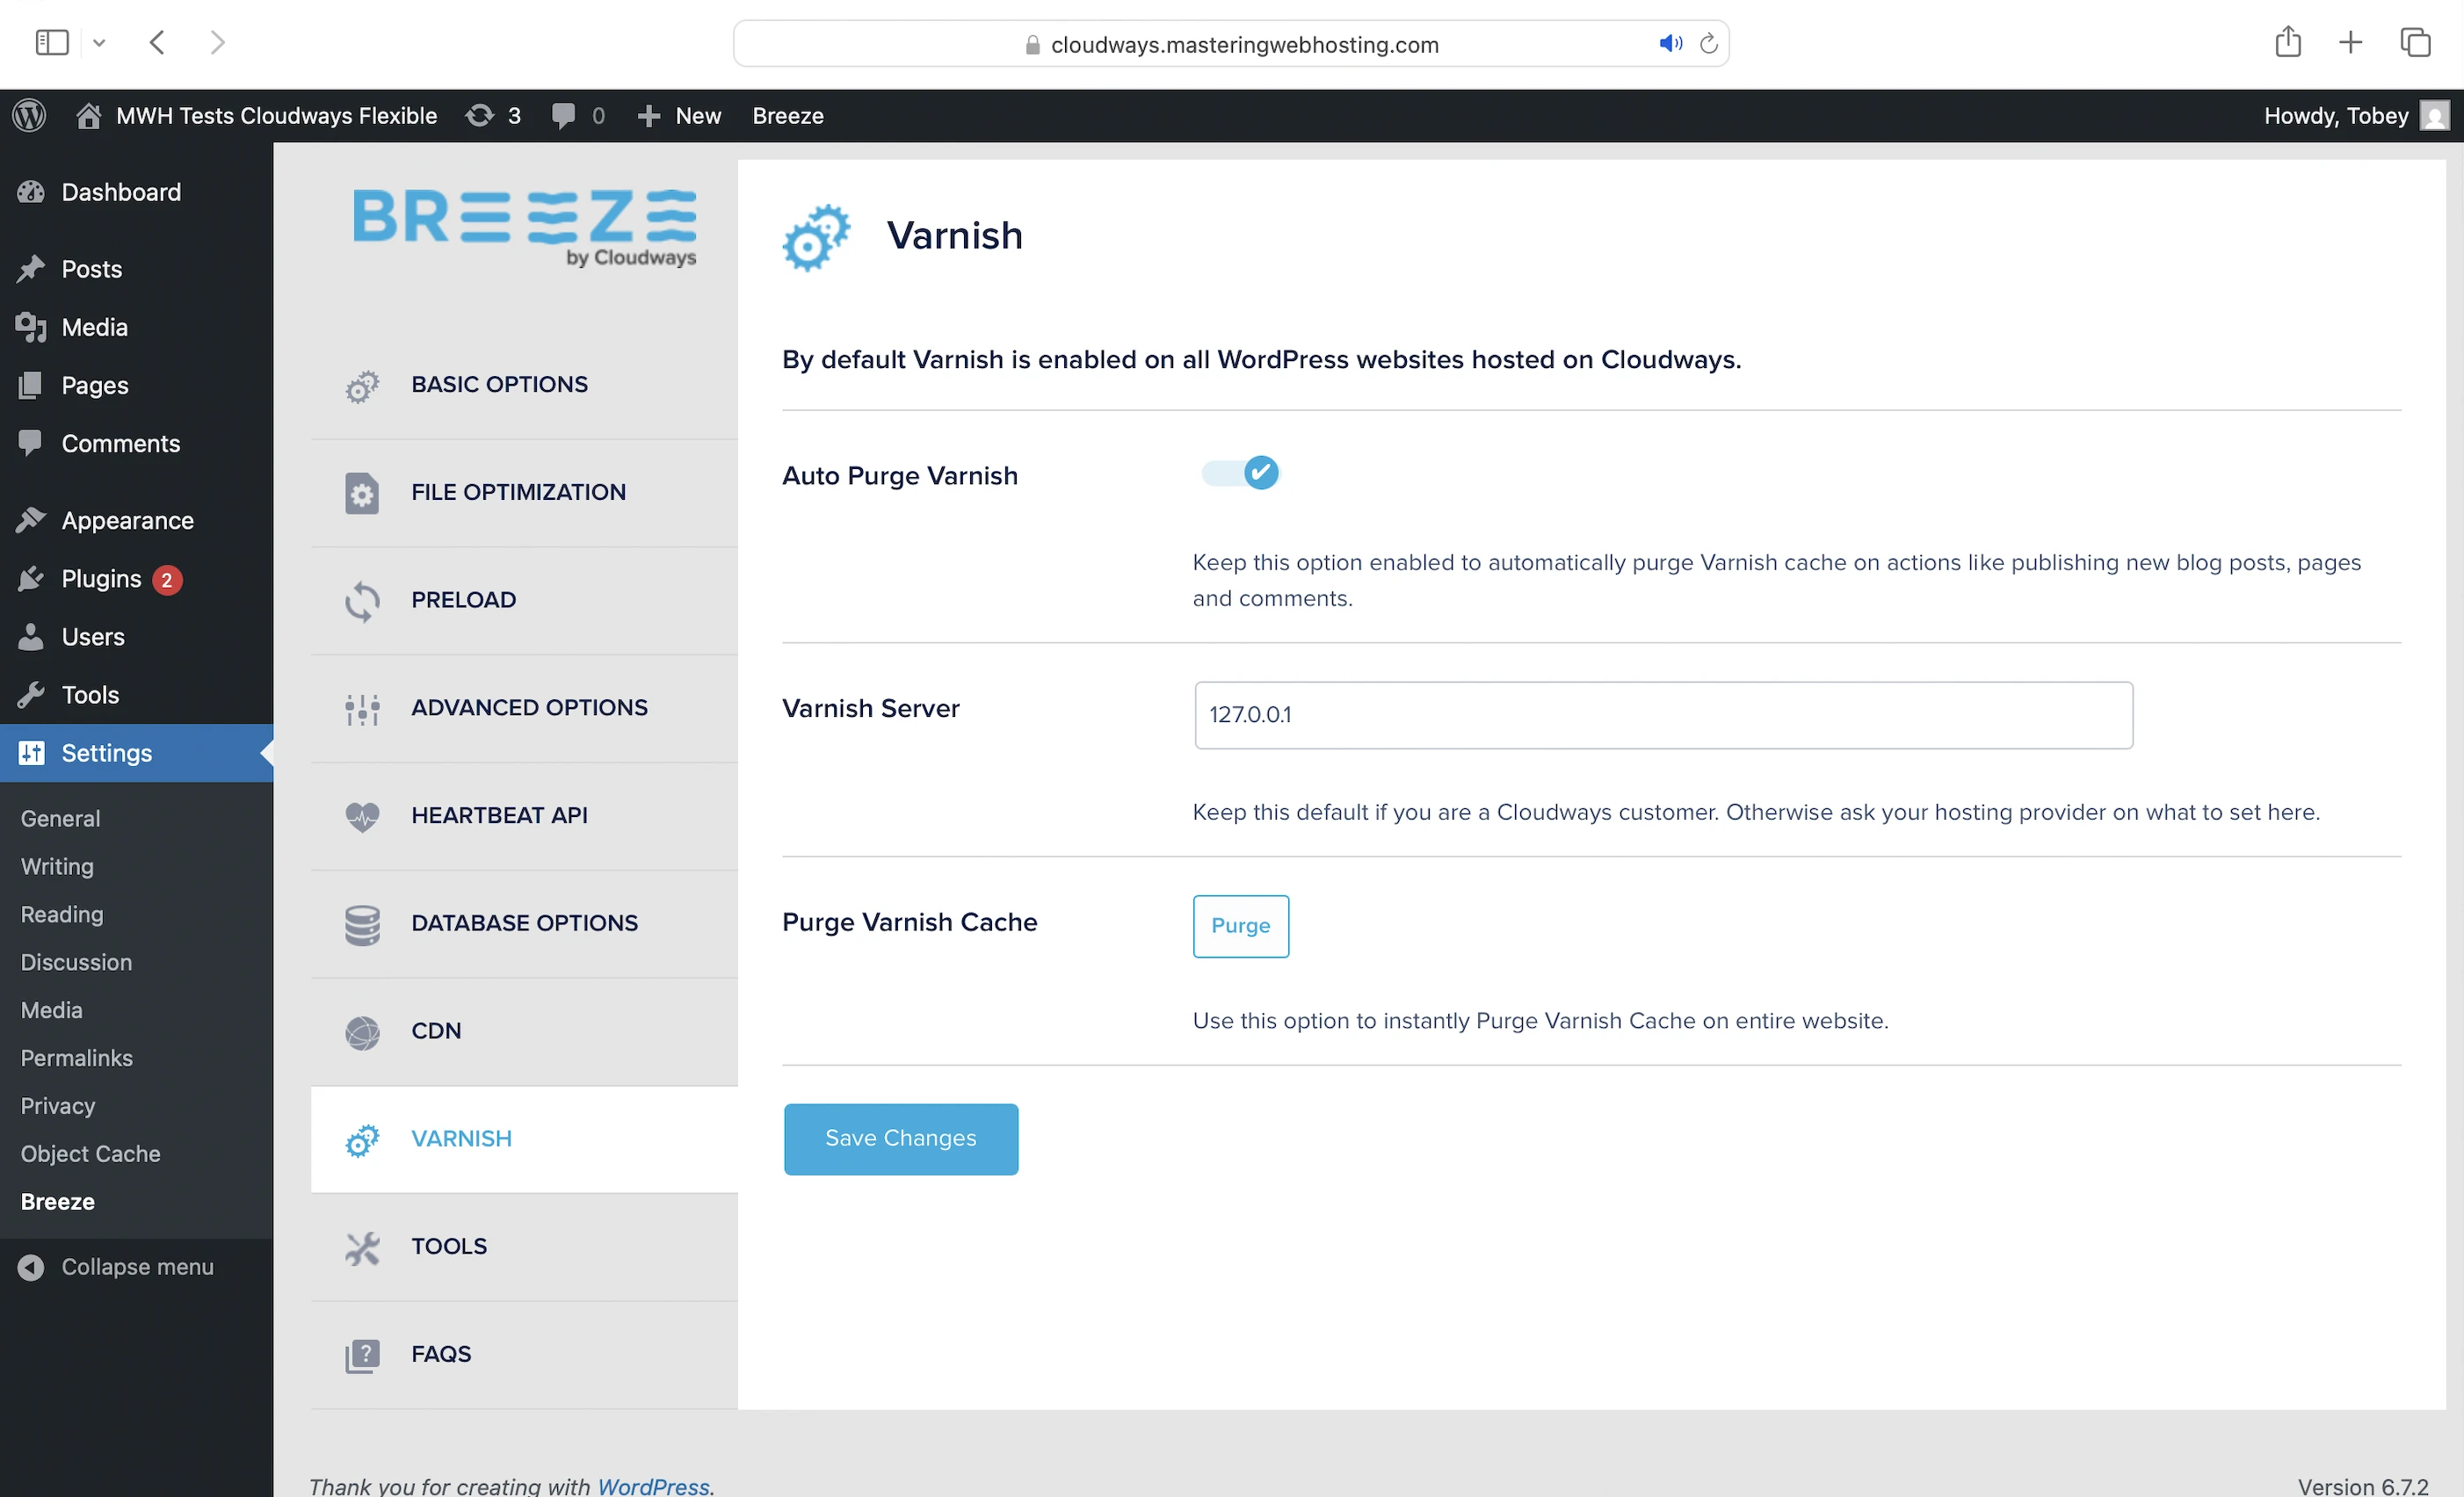The width and height of the screenshot is (2464, 1497).
Task: Click the Database Options stack icon
Action: [361, 924]
